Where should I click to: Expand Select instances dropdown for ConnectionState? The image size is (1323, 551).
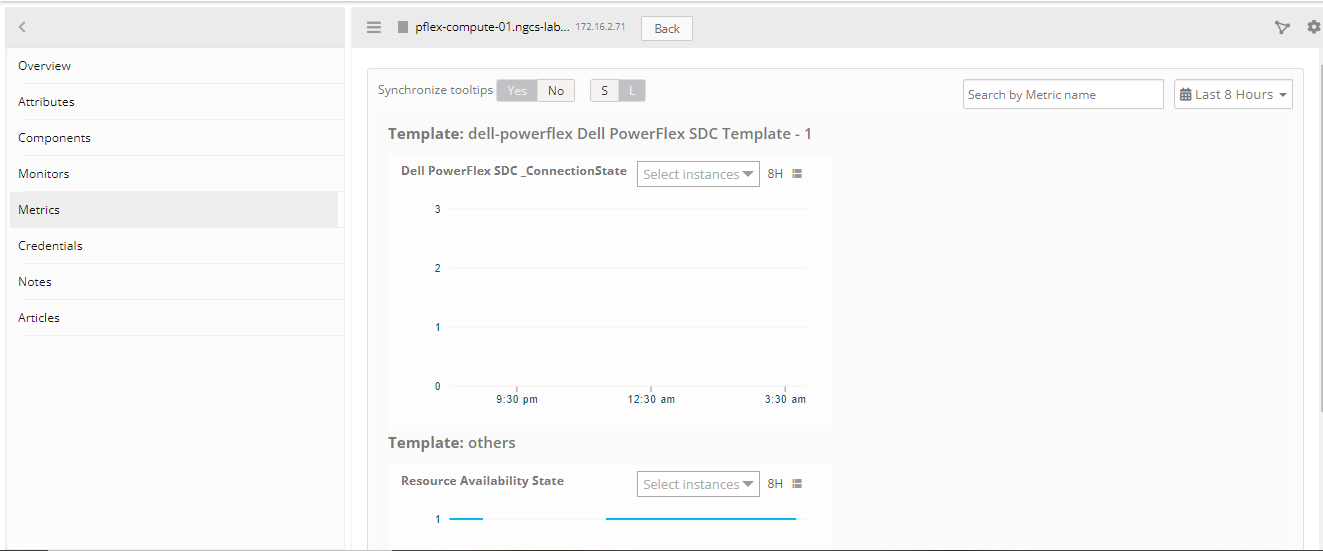[x=698, y=174]
